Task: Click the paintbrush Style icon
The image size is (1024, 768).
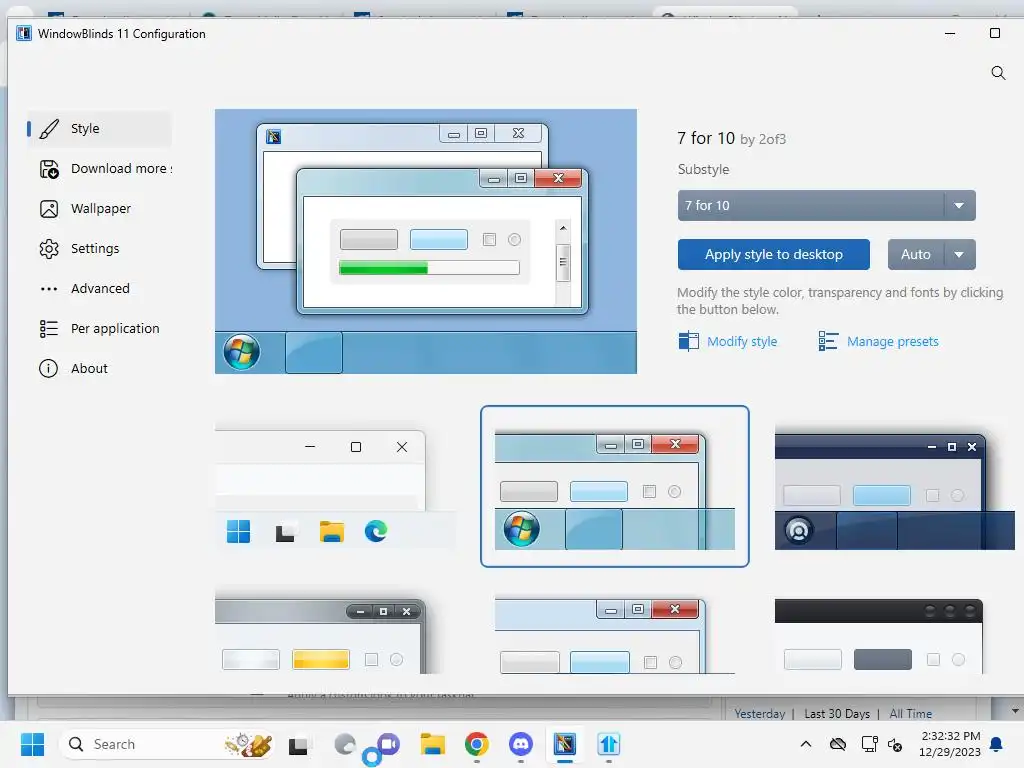Action: [x=49, y=129]
